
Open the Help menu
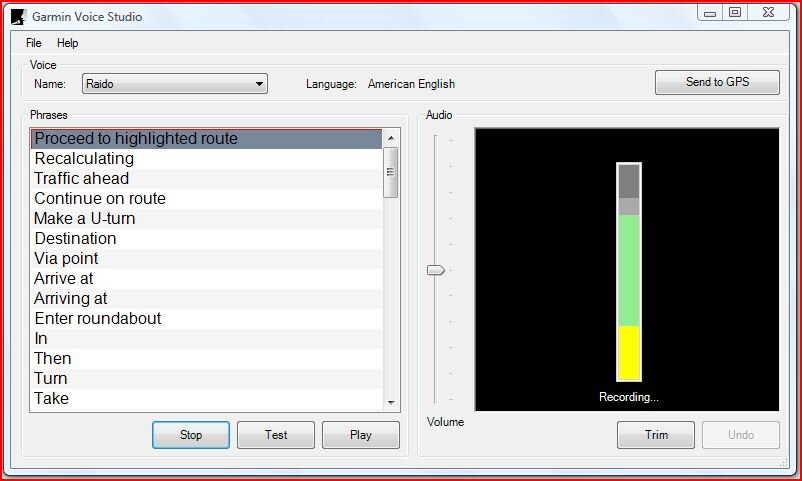(68, 43)
